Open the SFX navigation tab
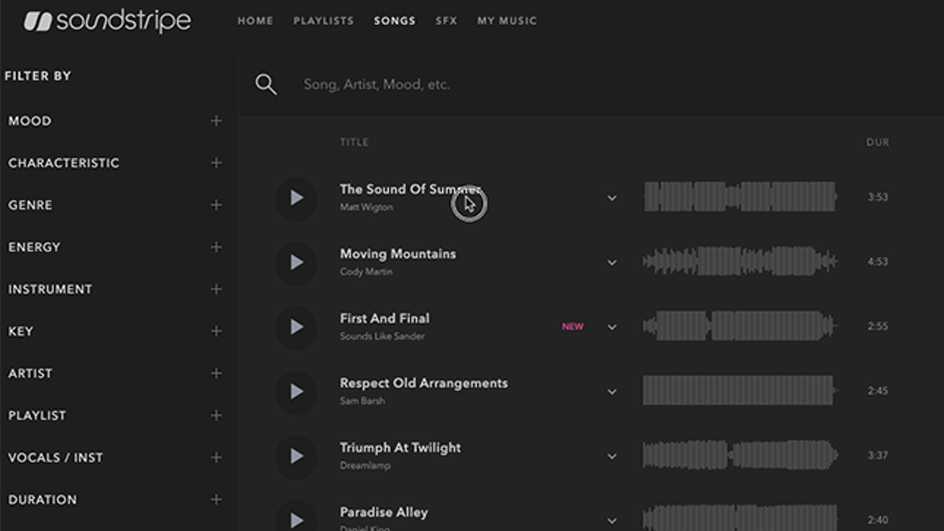Viewport: 944px width, 531px height. (x=446, y=20)
